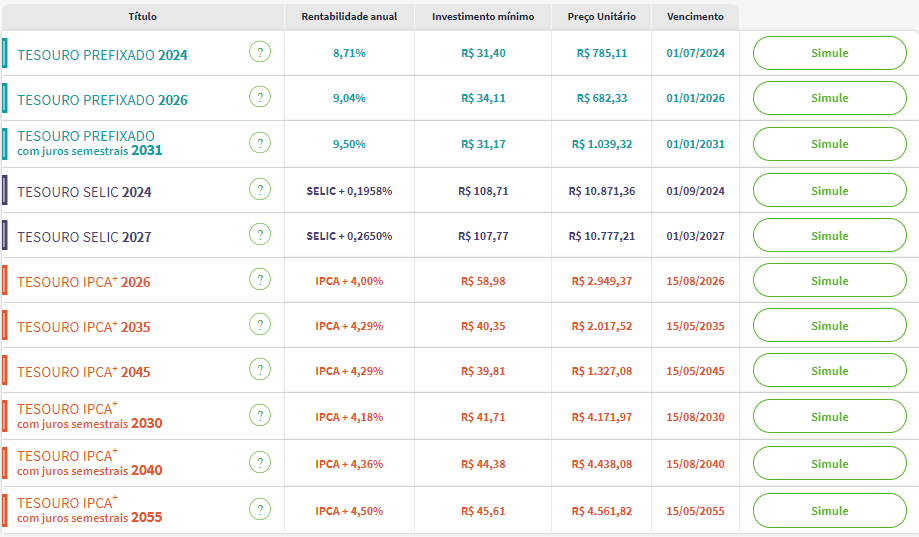Screen dimensions: 919x537
Task: Click help icon beside Tesouro IPCA+ 2026
Action: click(x=260, y=281)
